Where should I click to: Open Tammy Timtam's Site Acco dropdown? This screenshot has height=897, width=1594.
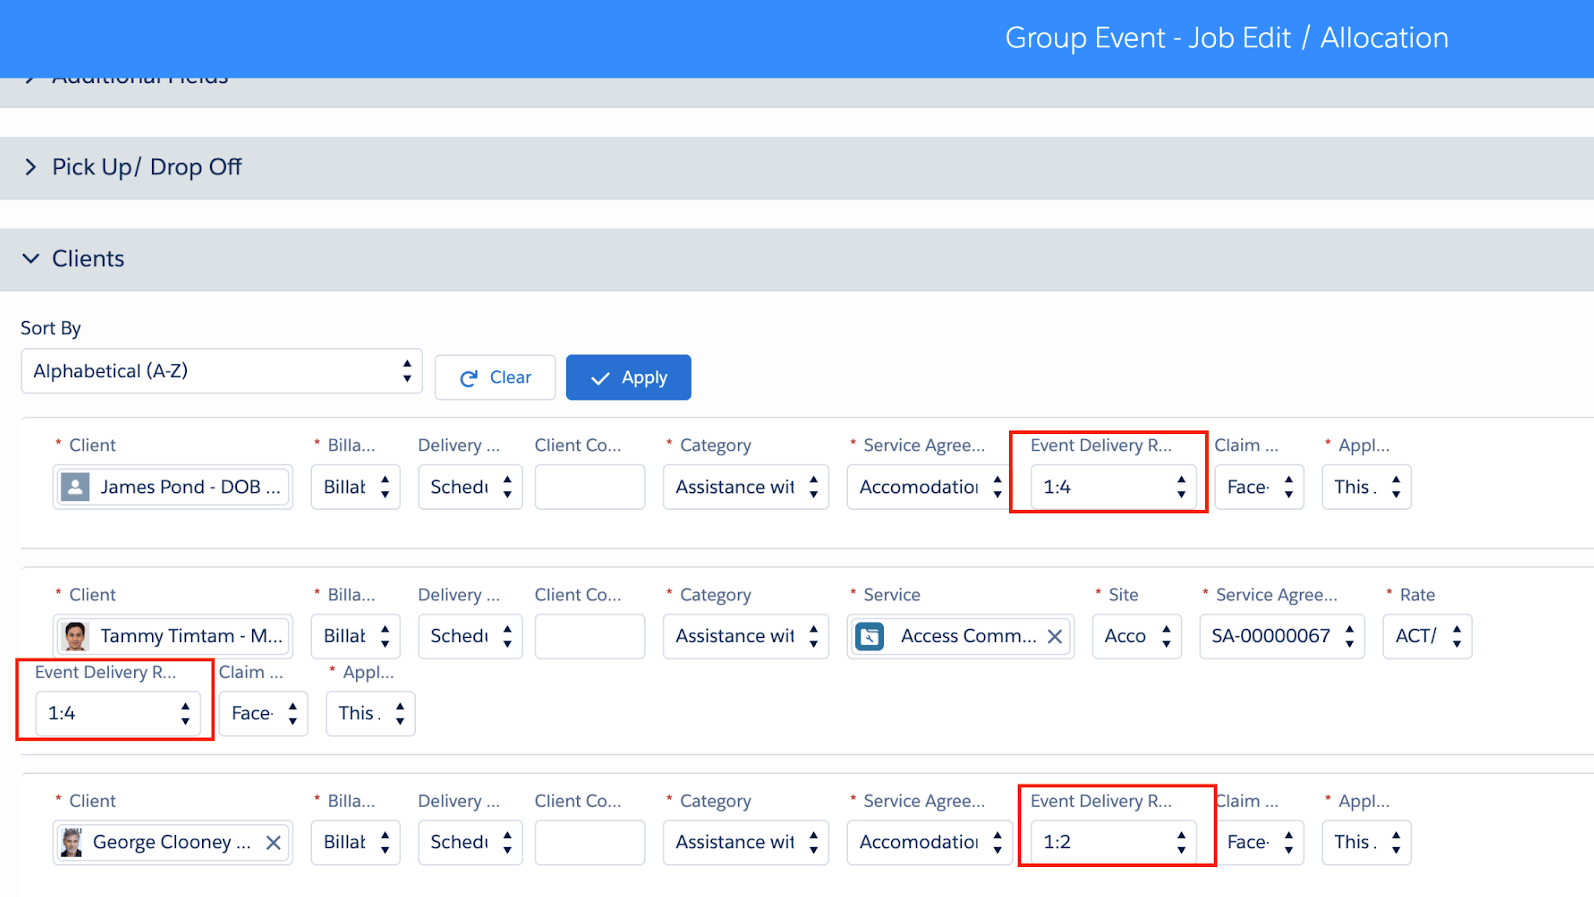click(x=1137, y=636)
